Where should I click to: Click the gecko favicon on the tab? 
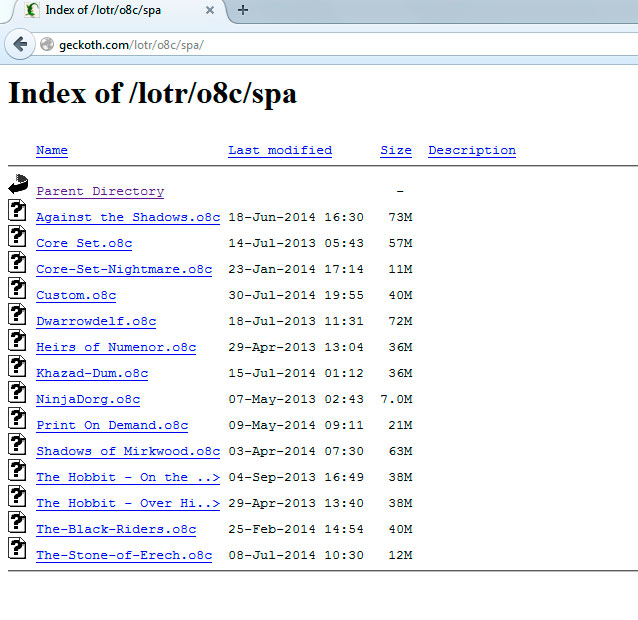click(32, 10)
